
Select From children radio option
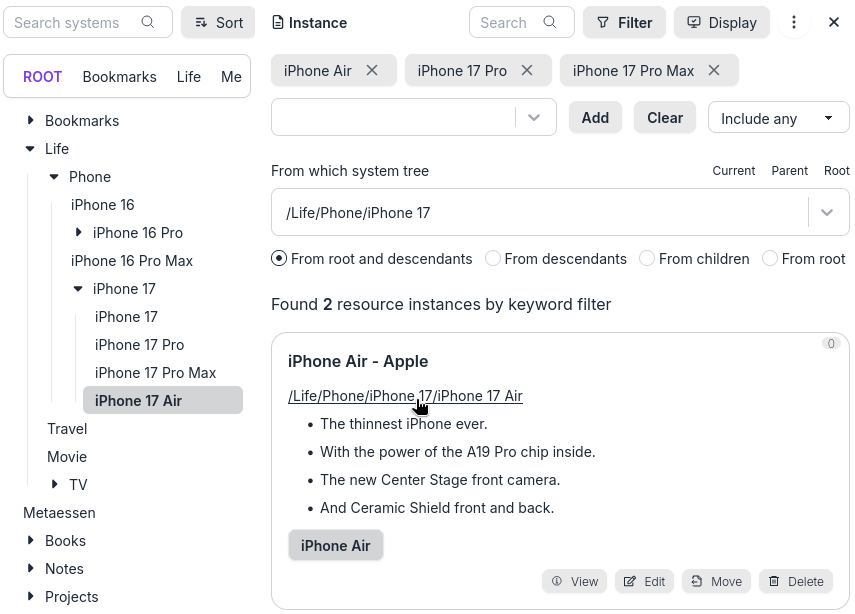pyautogui.click(x=647, y=259)
